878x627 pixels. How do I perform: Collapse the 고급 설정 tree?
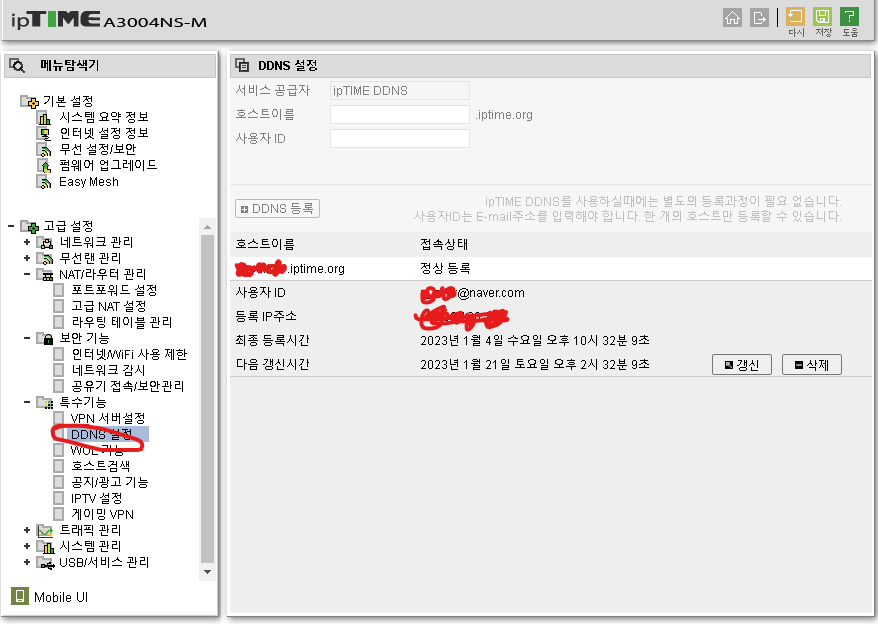pos(11,226)
